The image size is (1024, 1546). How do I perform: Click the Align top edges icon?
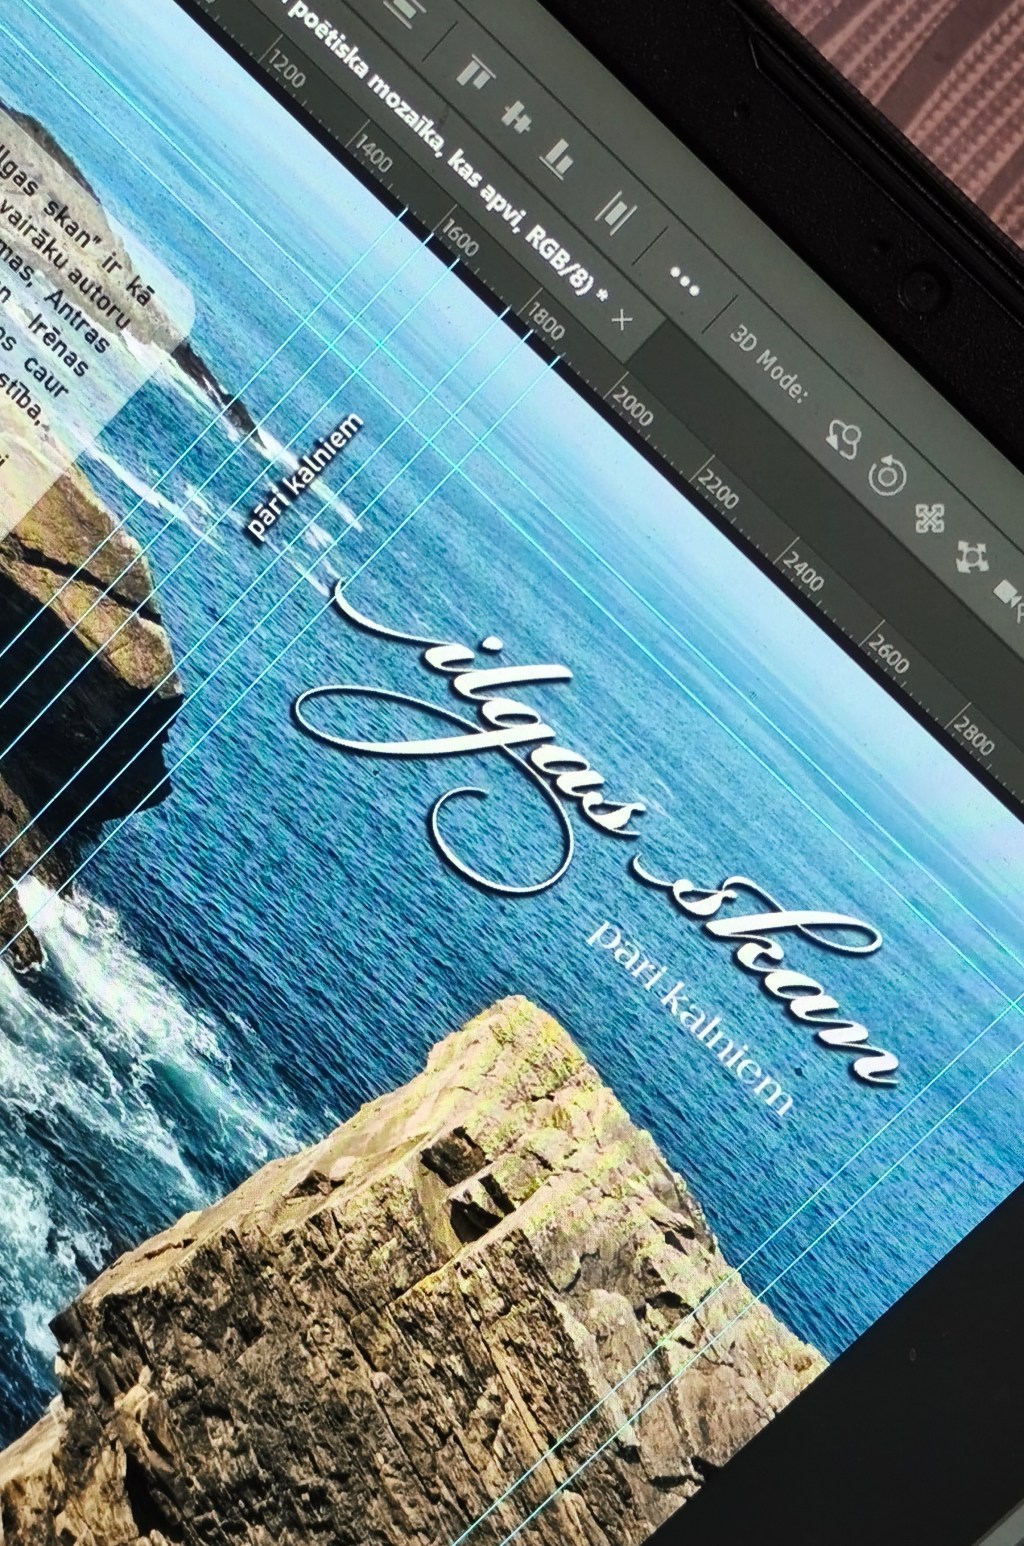pyautogui.click(x=471, y=73)
